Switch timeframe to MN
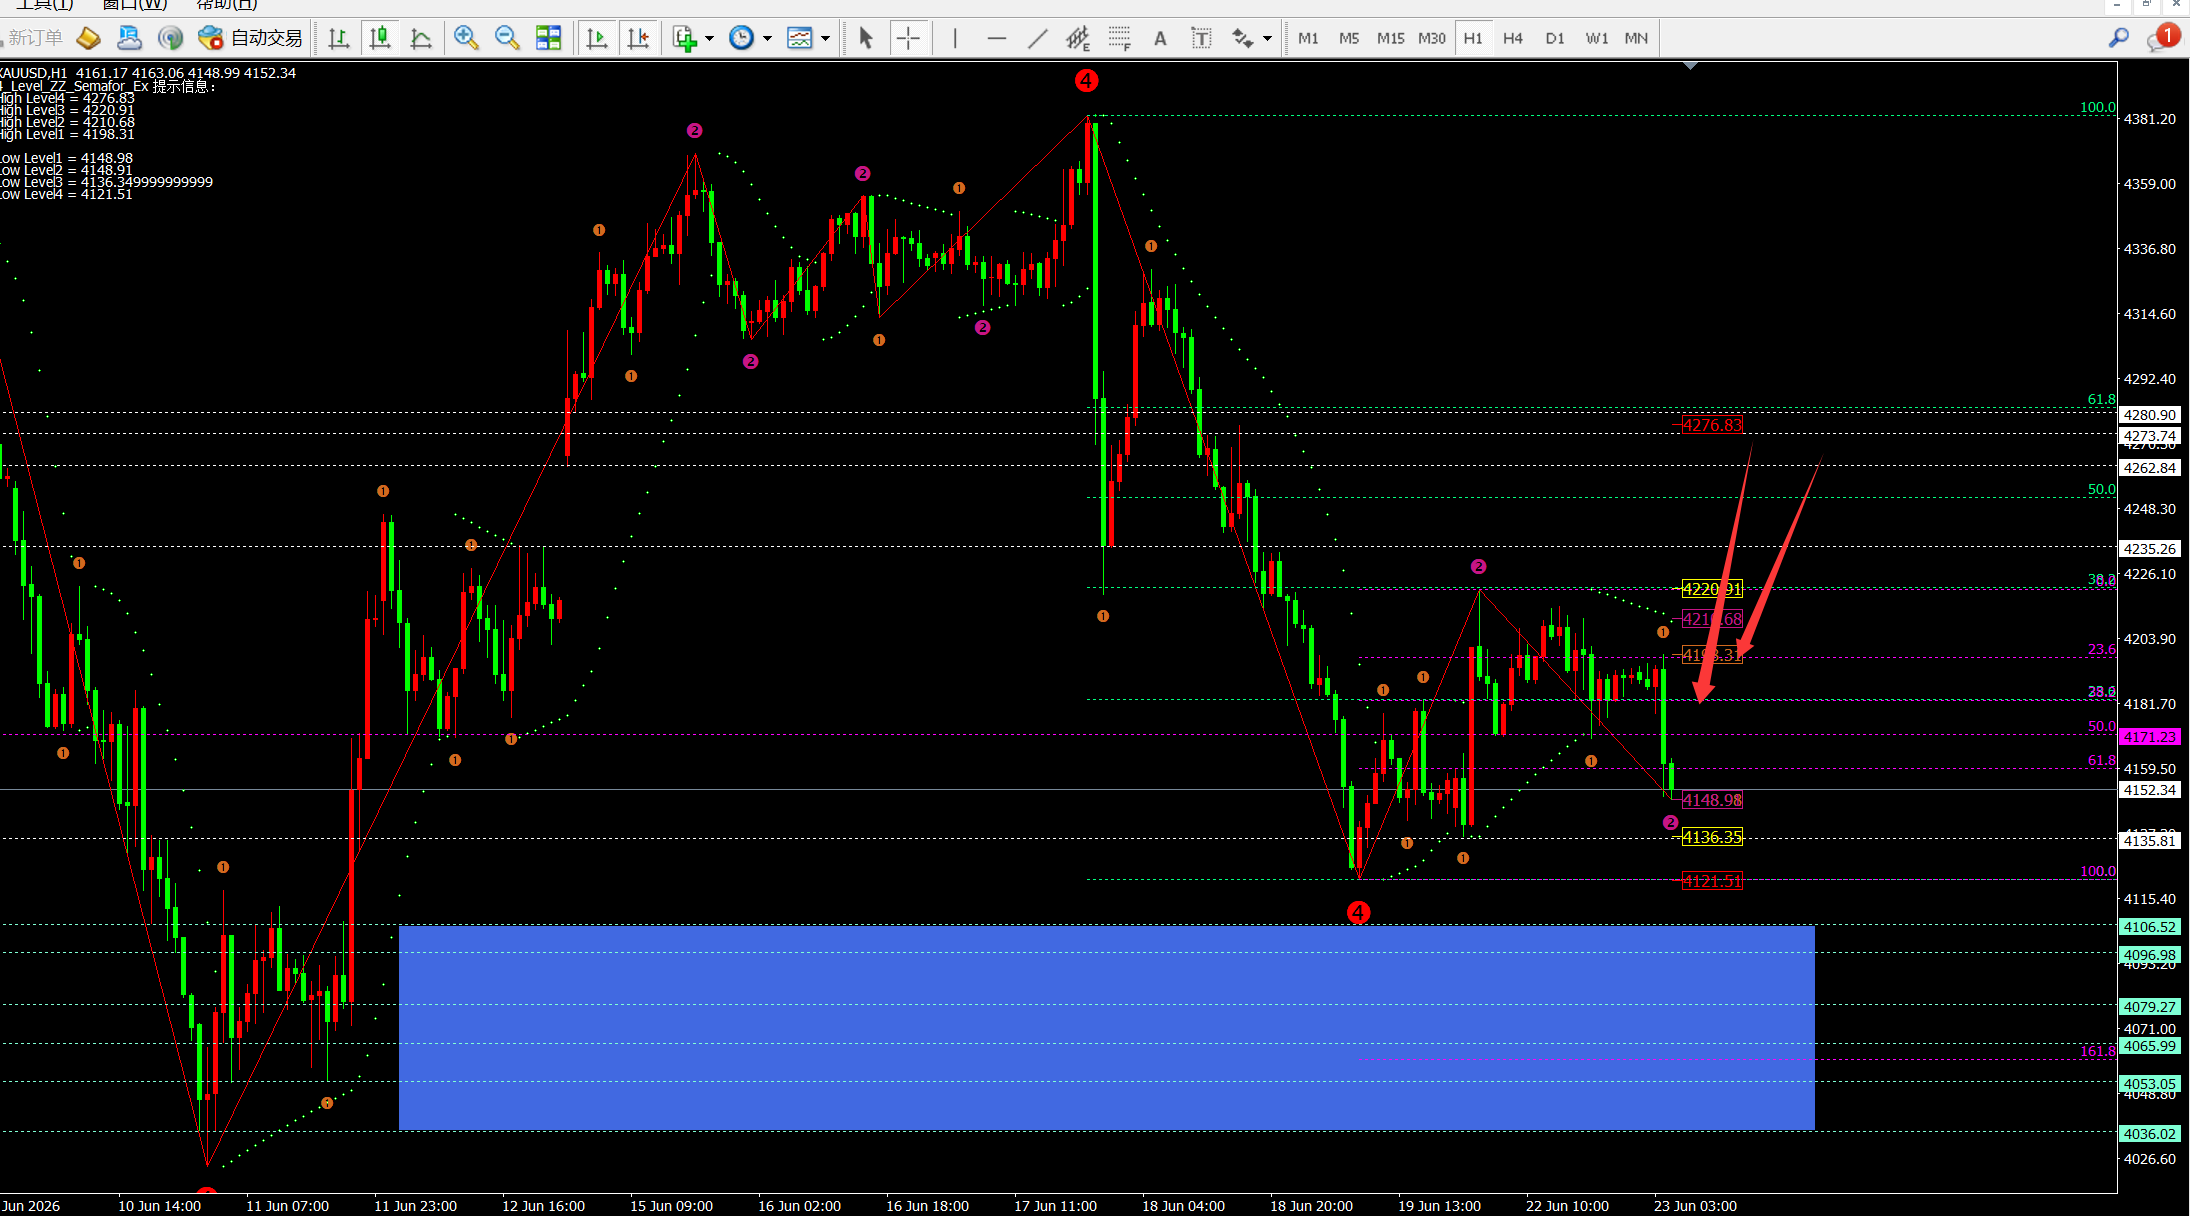 click(x=1637, y=38)
